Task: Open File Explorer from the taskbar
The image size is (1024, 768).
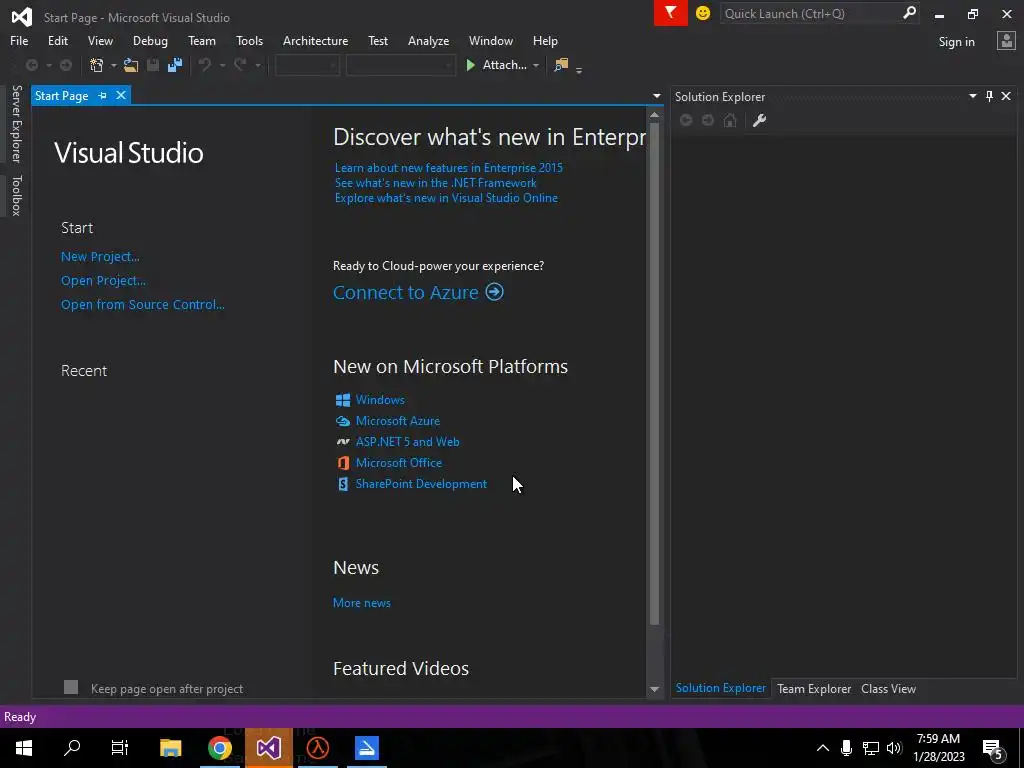Action: (x=170, y=748)
